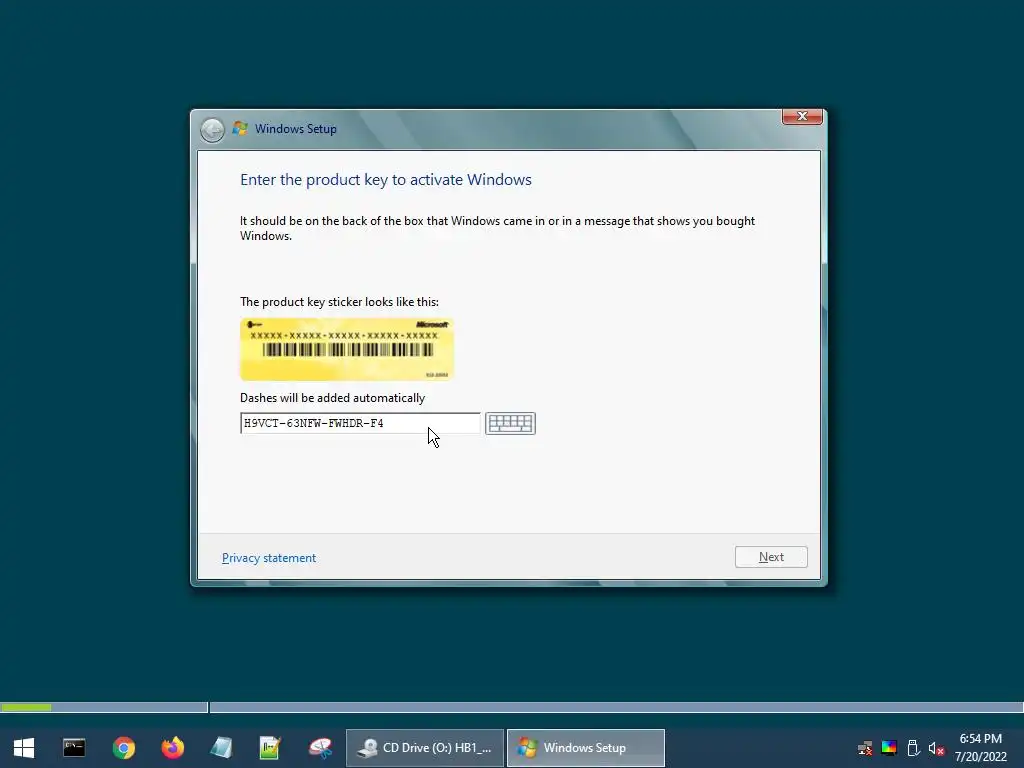Open Firefox from the taskbar
Viewport: 1024px width, 768px height.
tap(172, 748)
